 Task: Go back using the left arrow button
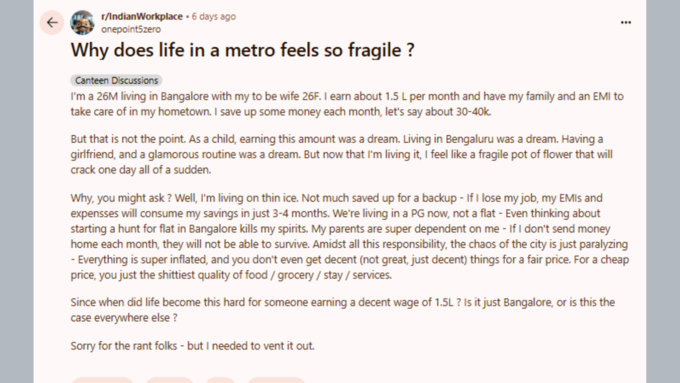(52, 22)
